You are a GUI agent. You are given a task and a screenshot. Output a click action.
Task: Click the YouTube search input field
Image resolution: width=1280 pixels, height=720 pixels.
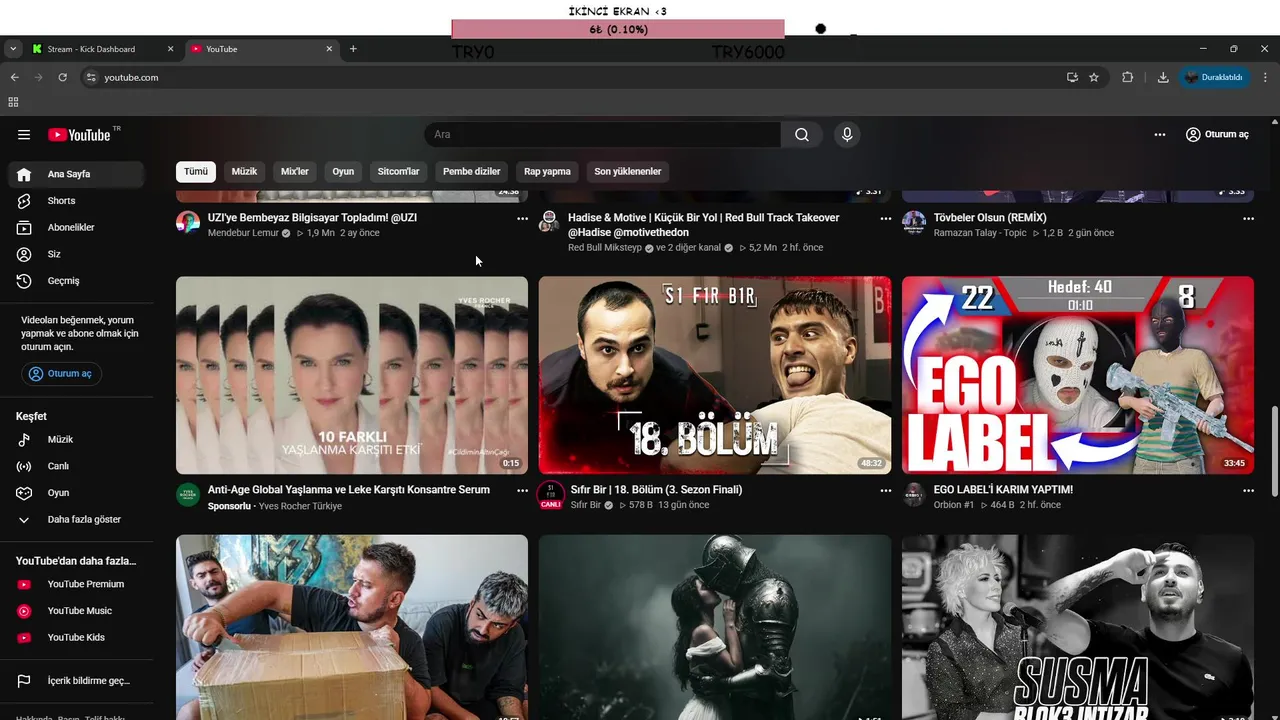pos(602,135)
